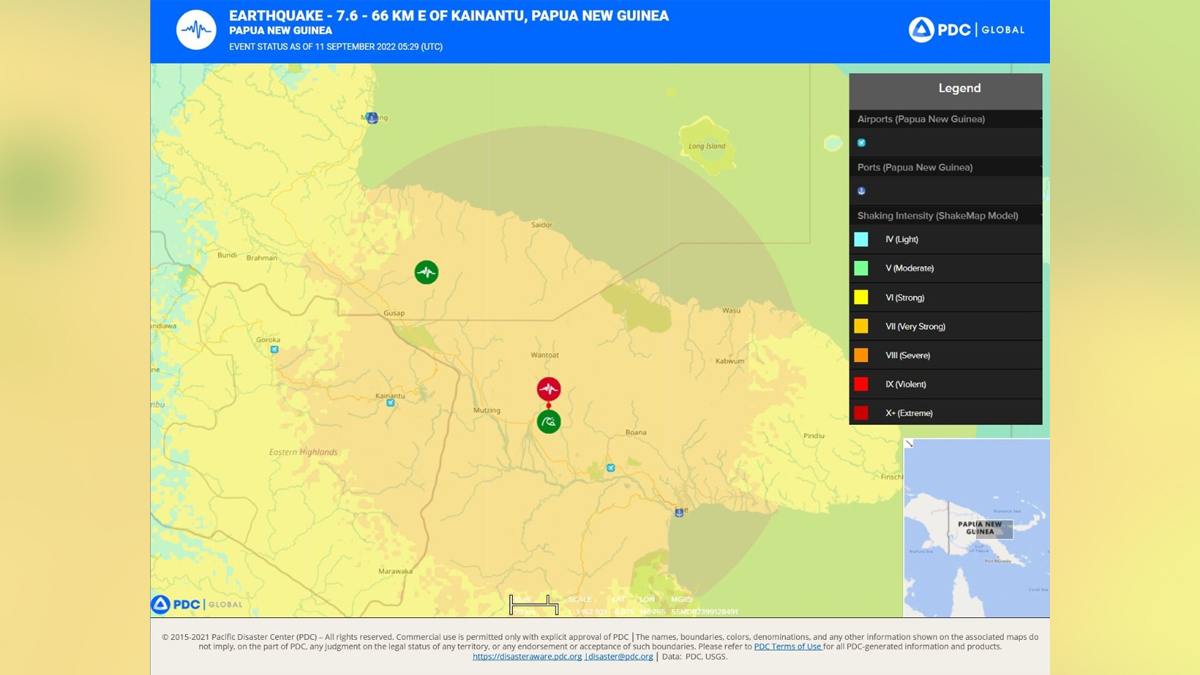Click the 'Gusap' place label

pos(394,313)
